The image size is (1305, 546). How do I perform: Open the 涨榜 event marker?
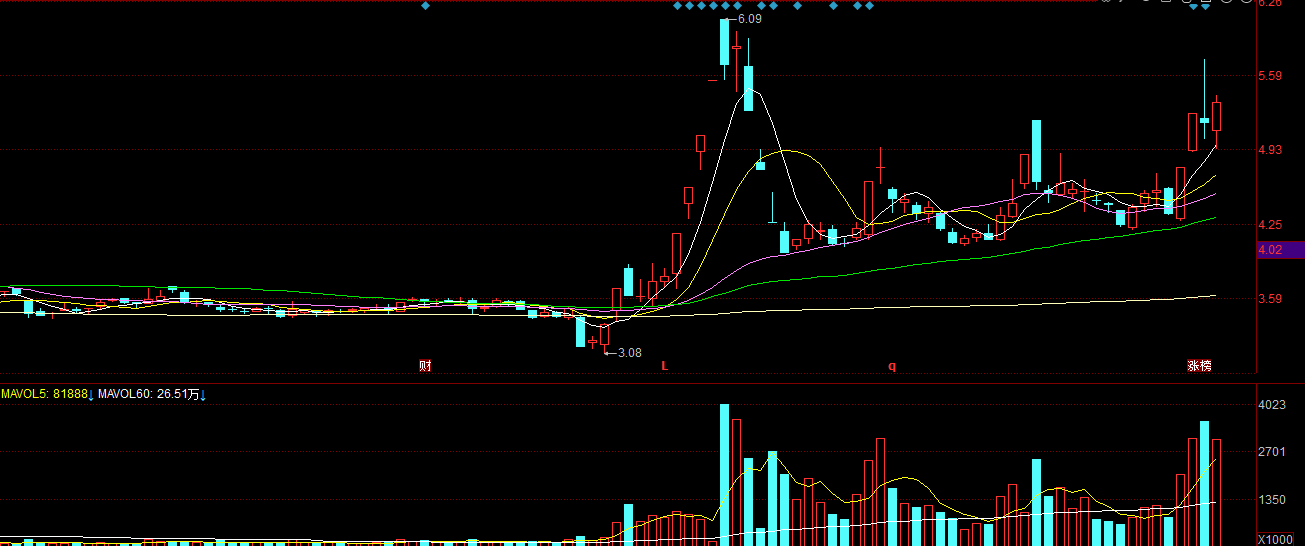point(1199,366)
